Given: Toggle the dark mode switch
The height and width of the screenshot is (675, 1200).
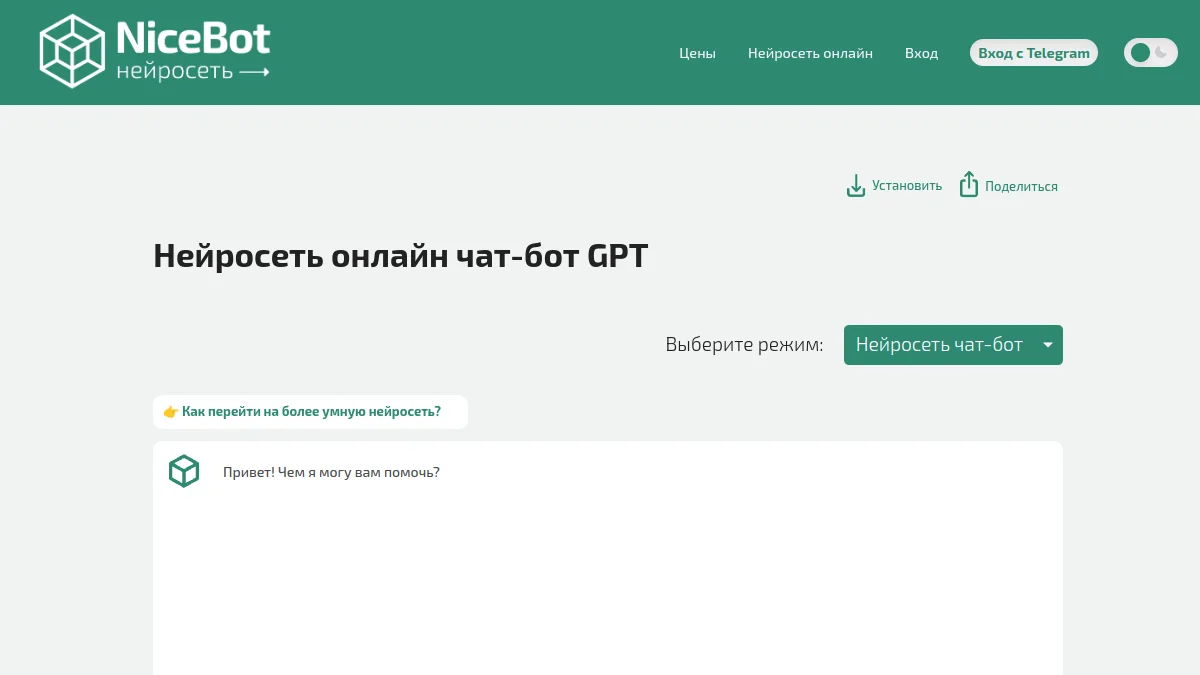Looking at the screenshot, I should tap(1150, 53).
